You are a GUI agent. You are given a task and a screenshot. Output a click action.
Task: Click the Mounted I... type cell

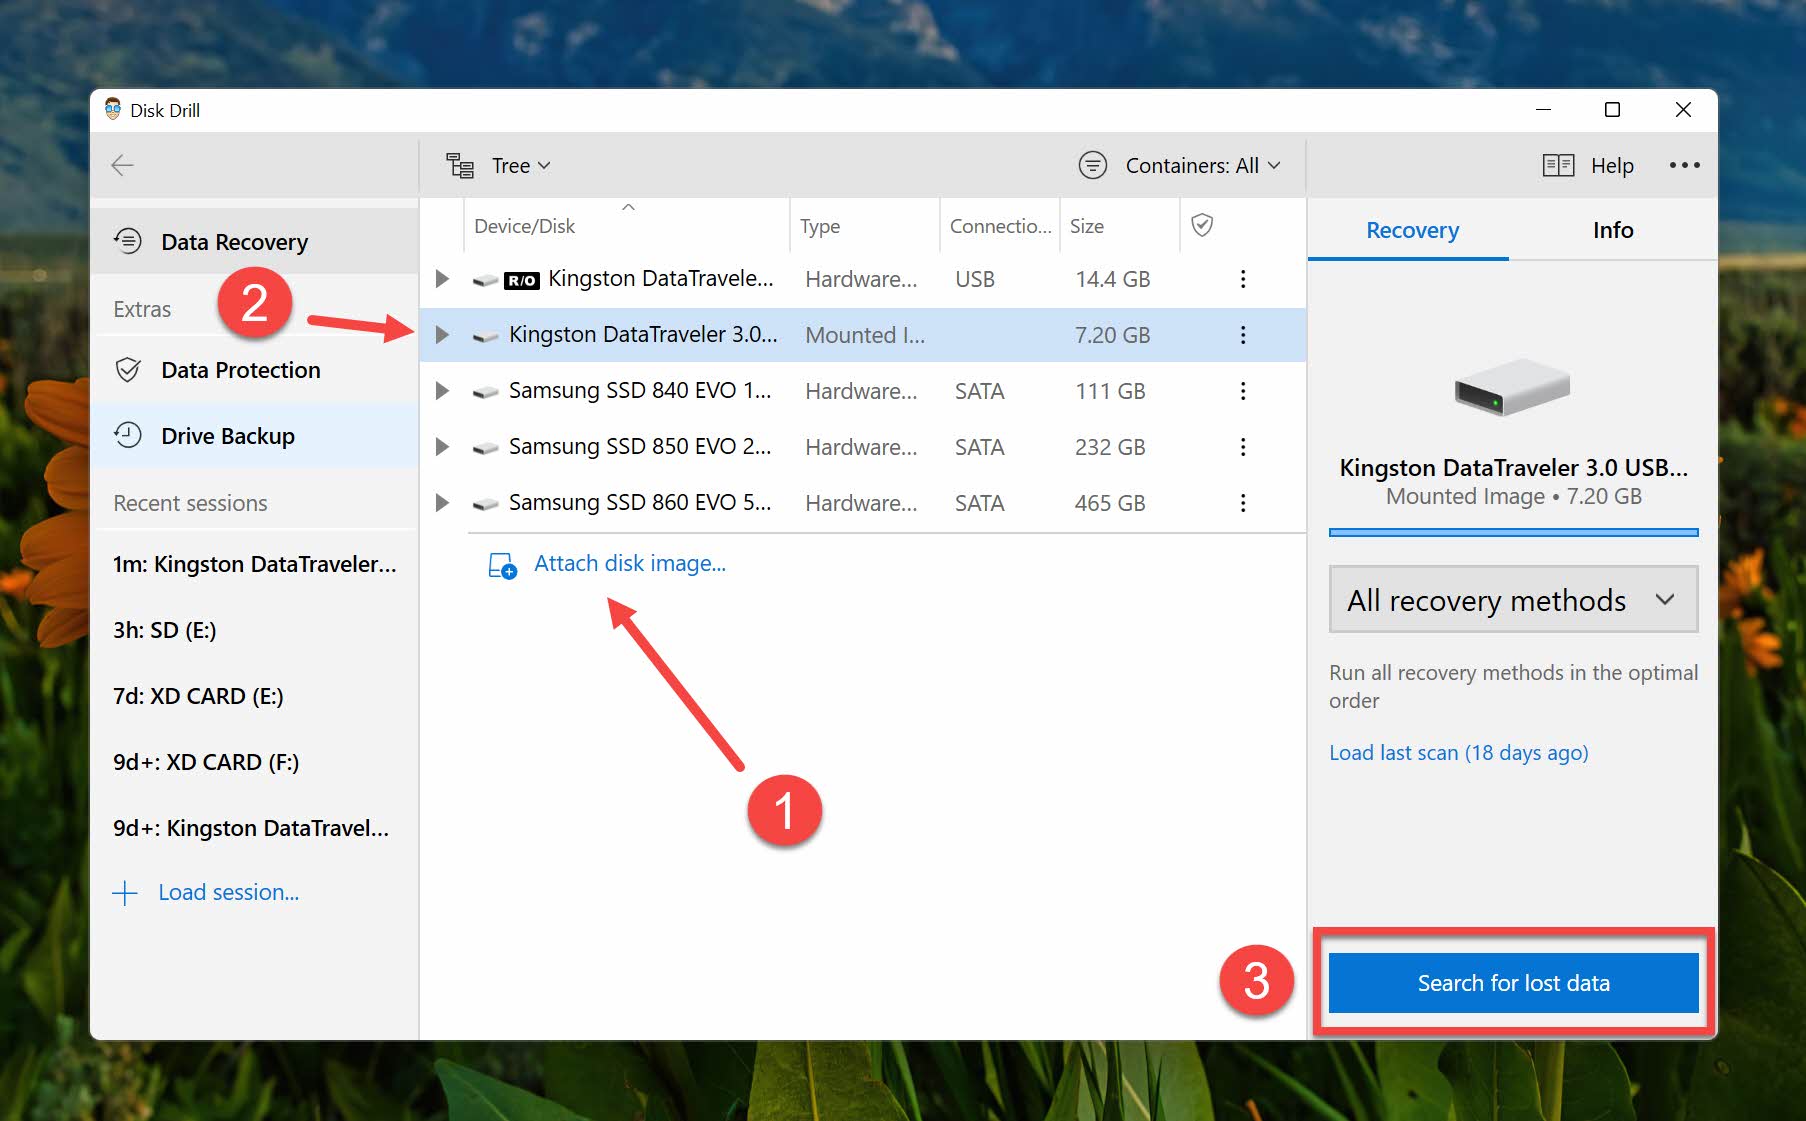click(865, 335)
